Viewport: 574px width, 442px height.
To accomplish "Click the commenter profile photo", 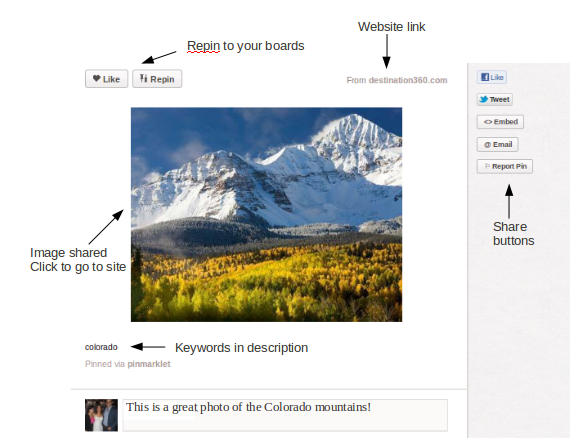I will (x=101, y=415).
